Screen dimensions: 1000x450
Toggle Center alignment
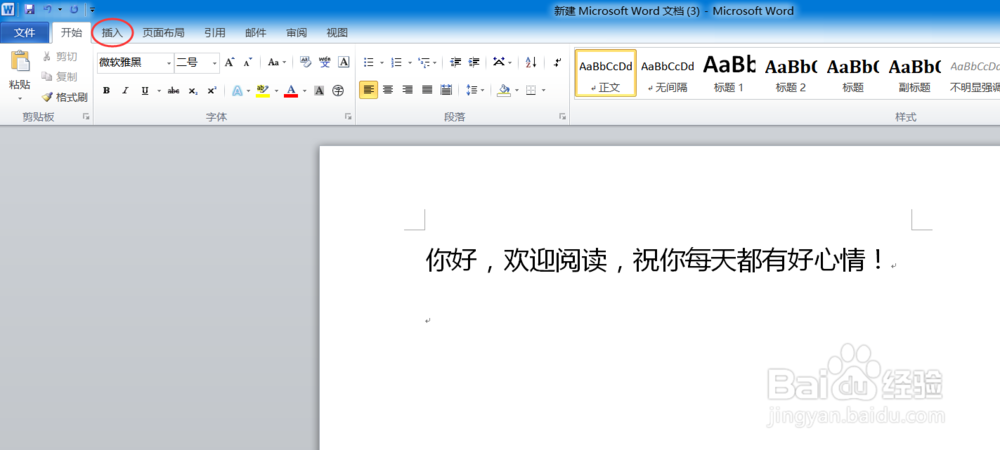[388, 90]
